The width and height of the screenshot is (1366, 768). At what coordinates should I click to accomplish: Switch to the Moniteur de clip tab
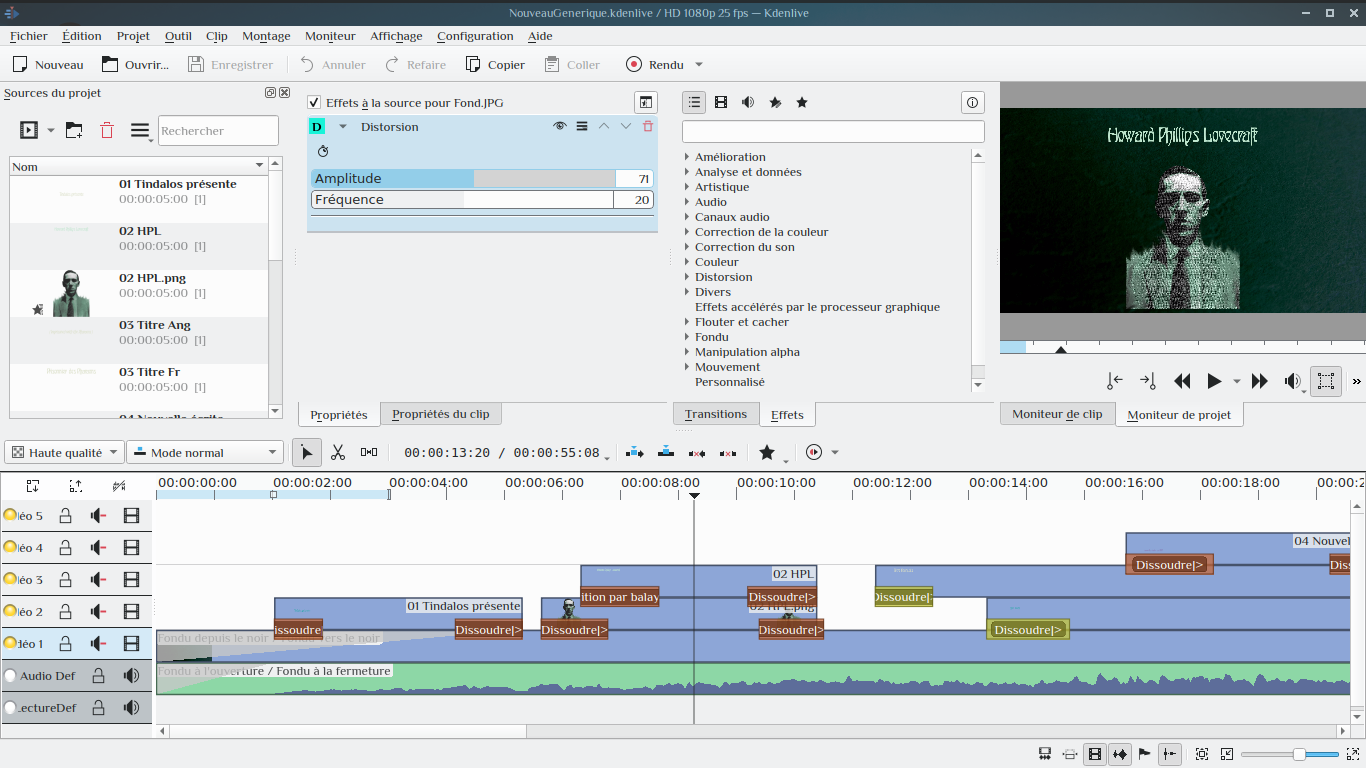tap(1057, 414)
